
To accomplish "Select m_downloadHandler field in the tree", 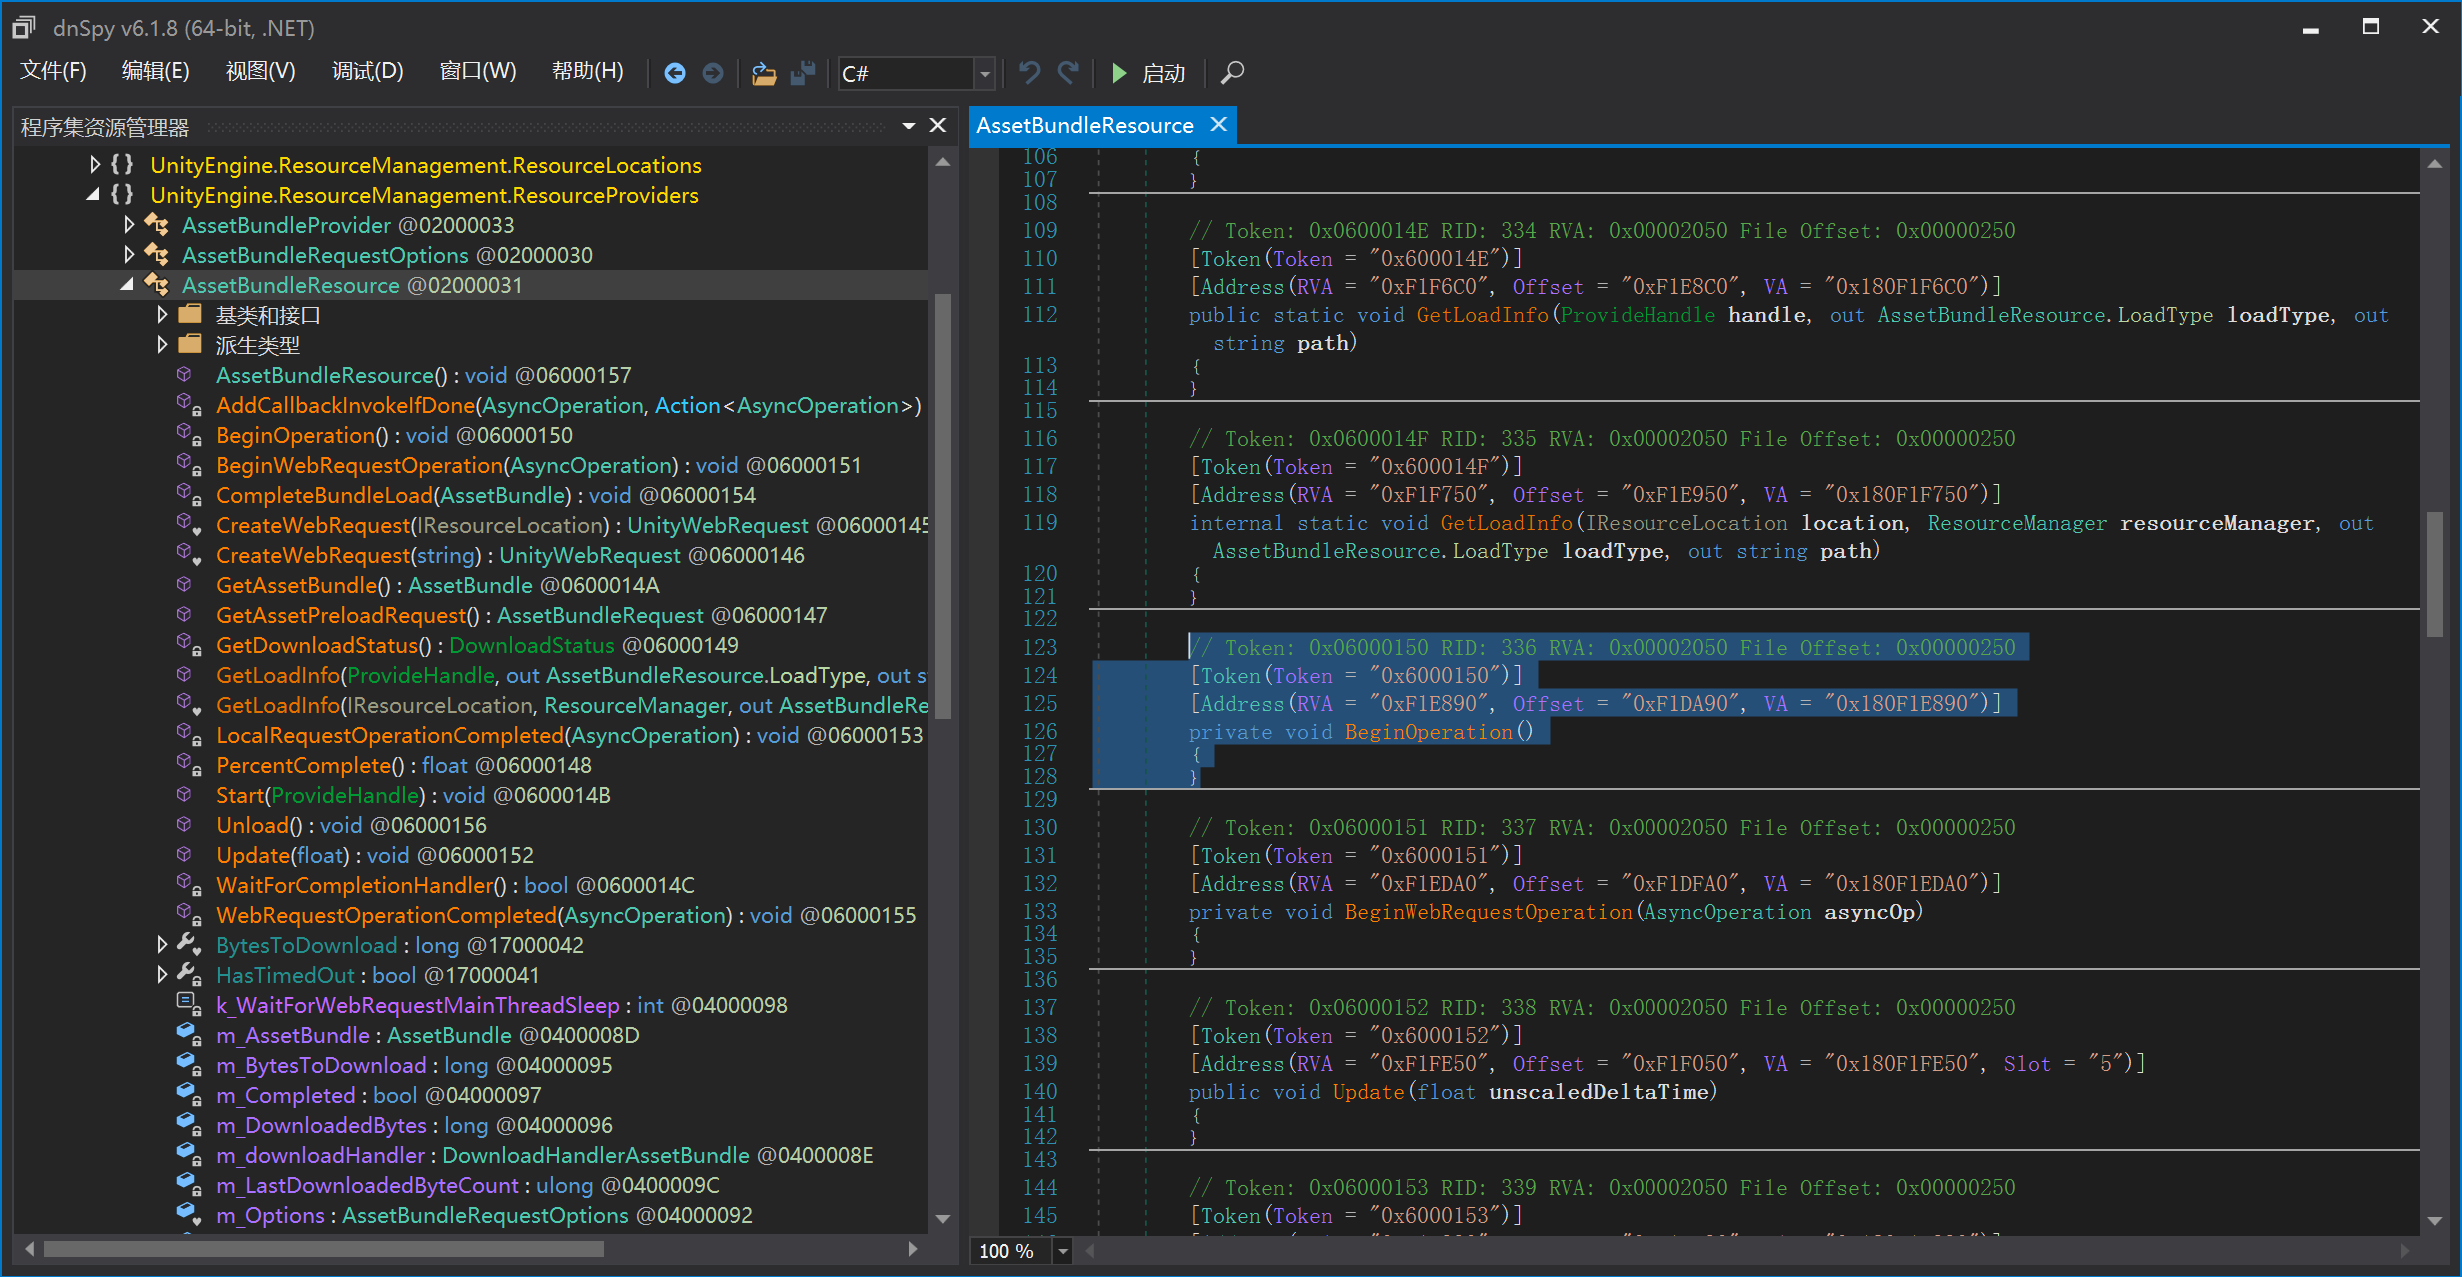I will coord(545,1155).
